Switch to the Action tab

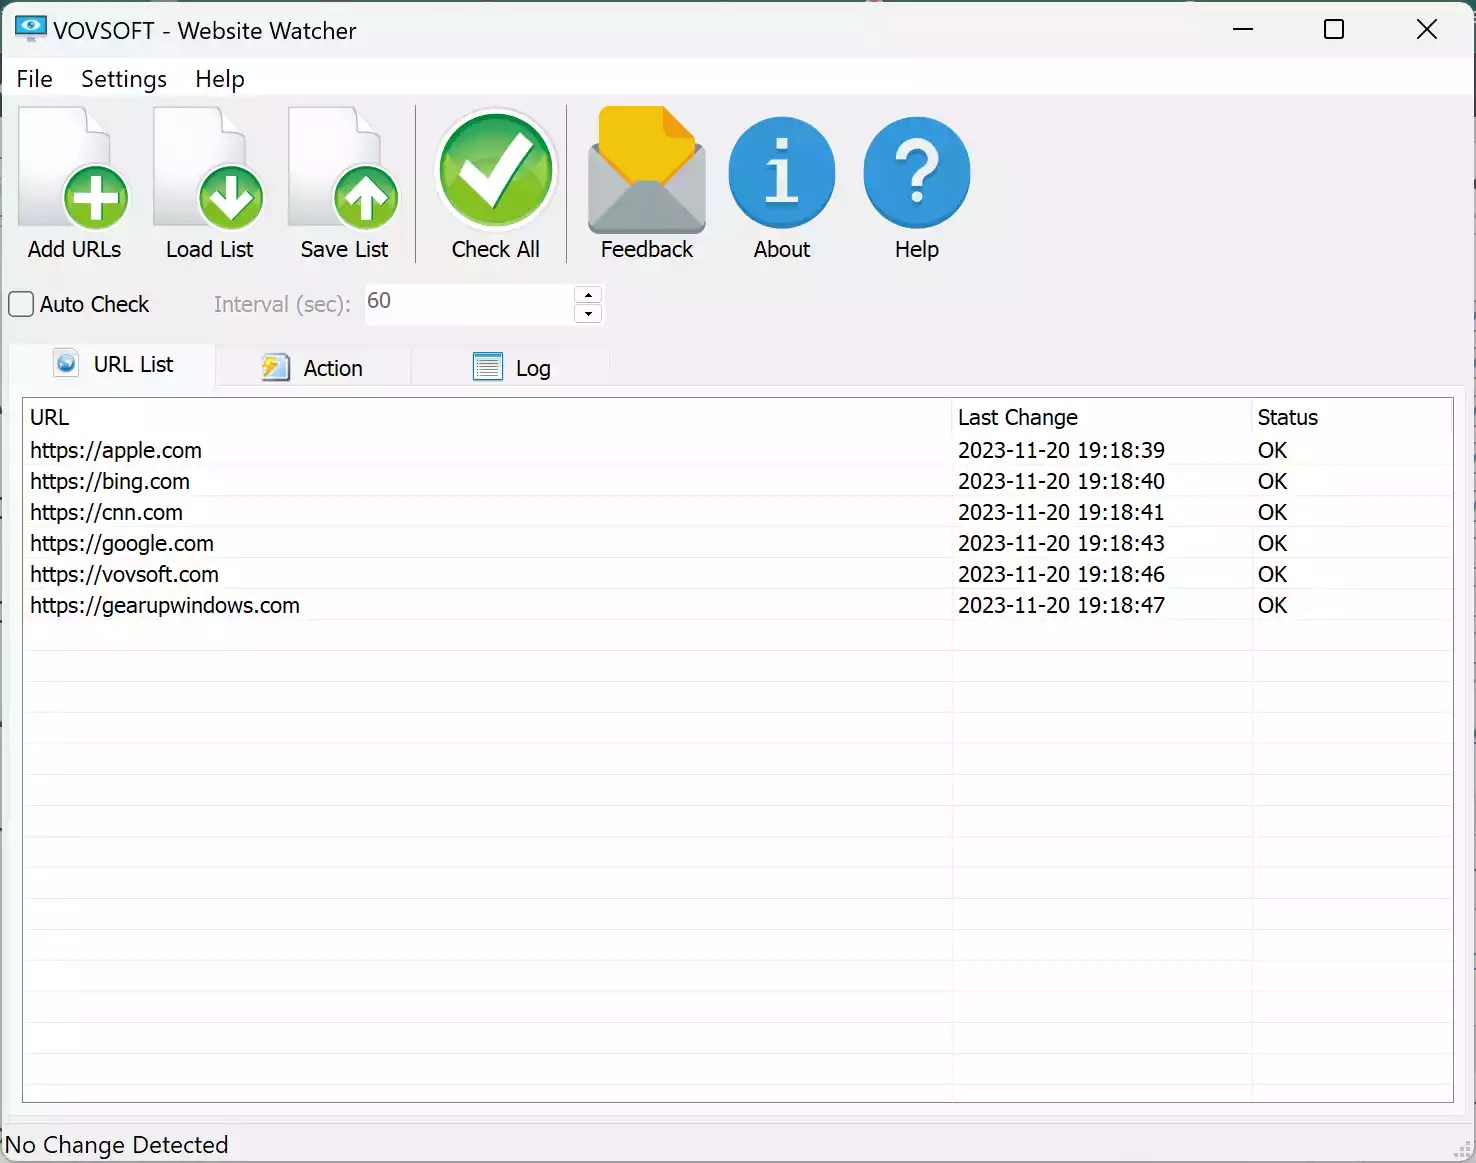[313, 368]
